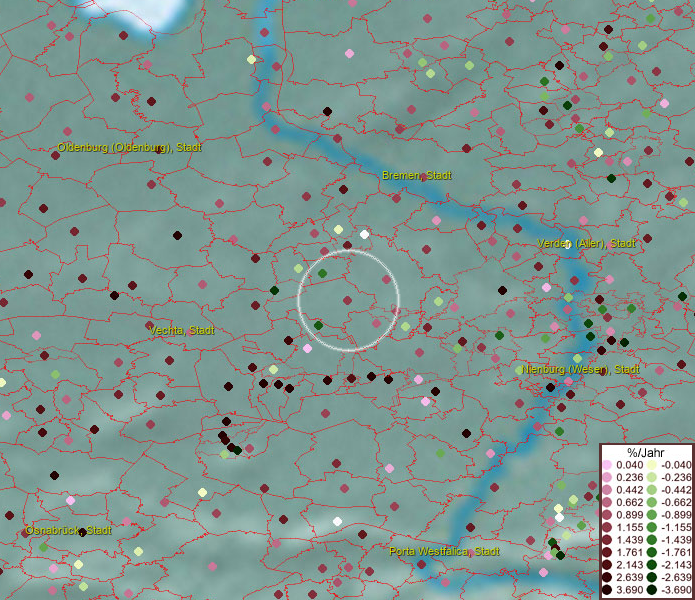Click the 1.761 legend value
Viewport: 695px width, 600px height.
[x=629, y=553]
